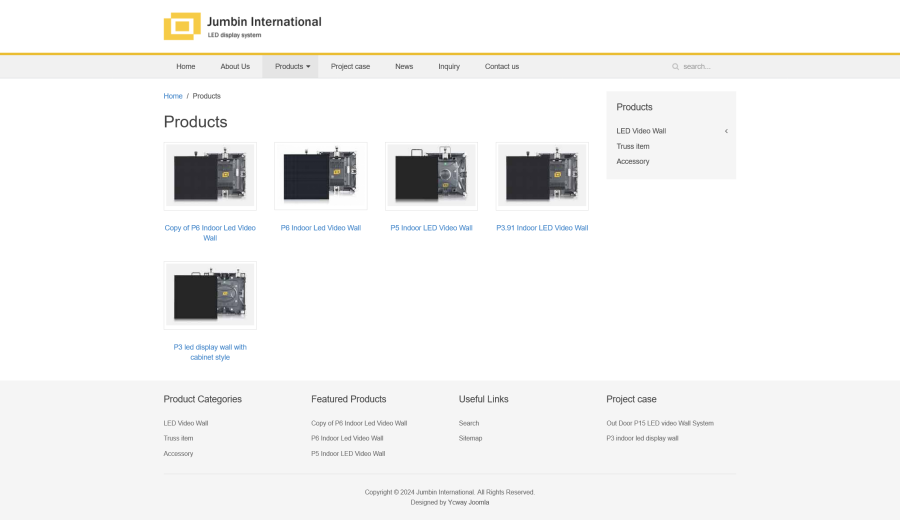
Task: Go to the About Us menu item
Action: coord(235,67)
